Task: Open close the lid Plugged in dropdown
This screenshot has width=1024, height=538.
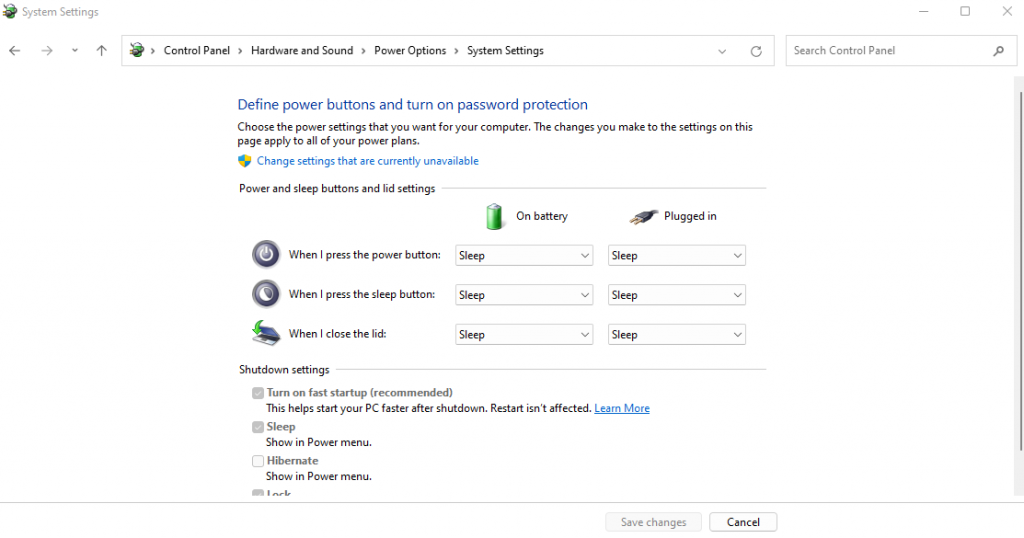Action: (x=677, y=335)
